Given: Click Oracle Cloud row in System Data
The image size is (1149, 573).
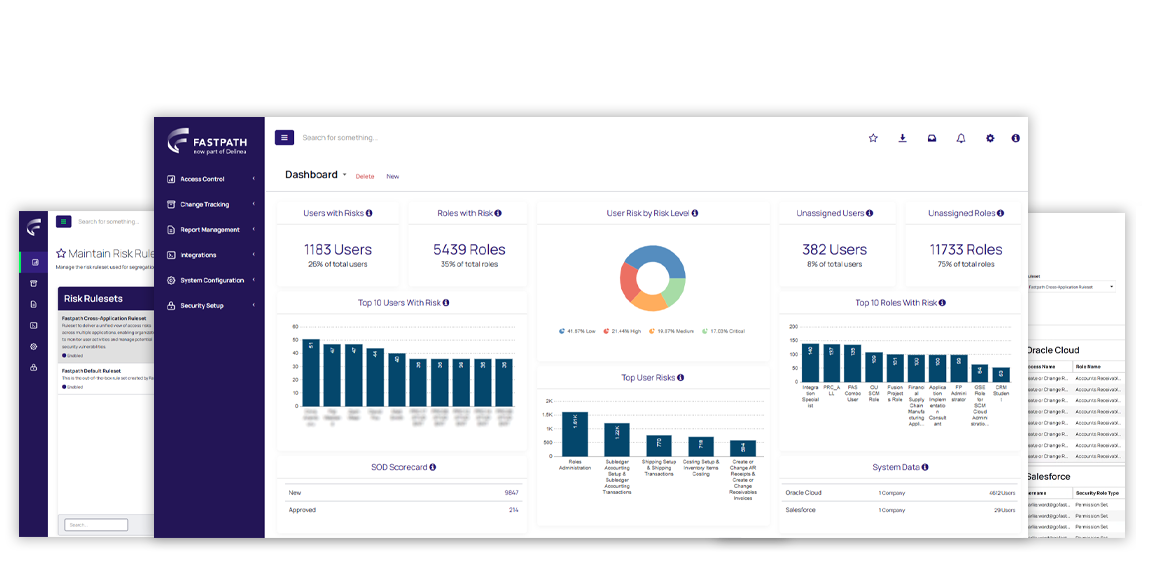Looking at the screenshot, I should pyautogui.click(x=900, y=493).
